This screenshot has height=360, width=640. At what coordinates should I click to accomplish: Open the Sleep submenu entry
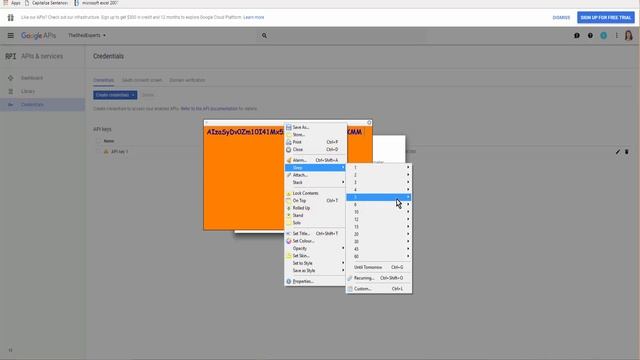[x=315, y=168]
